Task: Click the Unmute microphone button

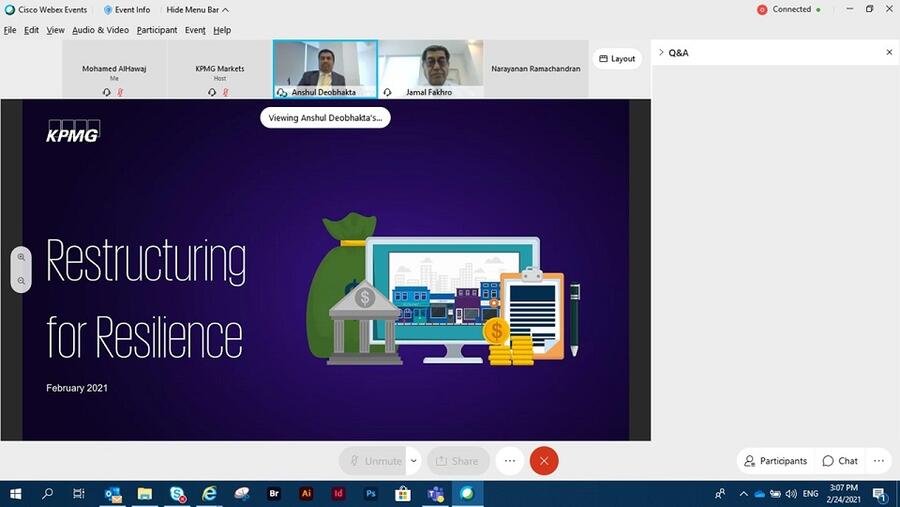Action: coord(373,461)
